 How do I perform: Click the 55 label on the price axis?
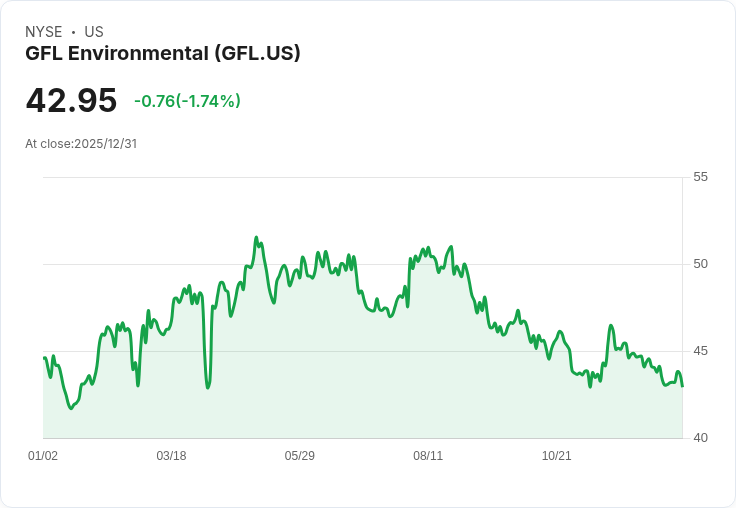click(700, 177)
